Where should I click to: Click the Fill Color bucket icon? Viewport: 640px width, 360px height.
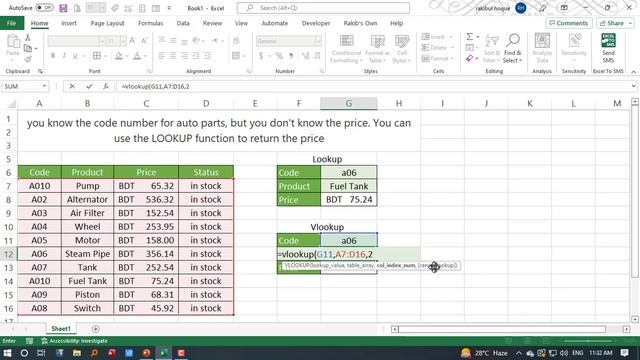point(119,56)
